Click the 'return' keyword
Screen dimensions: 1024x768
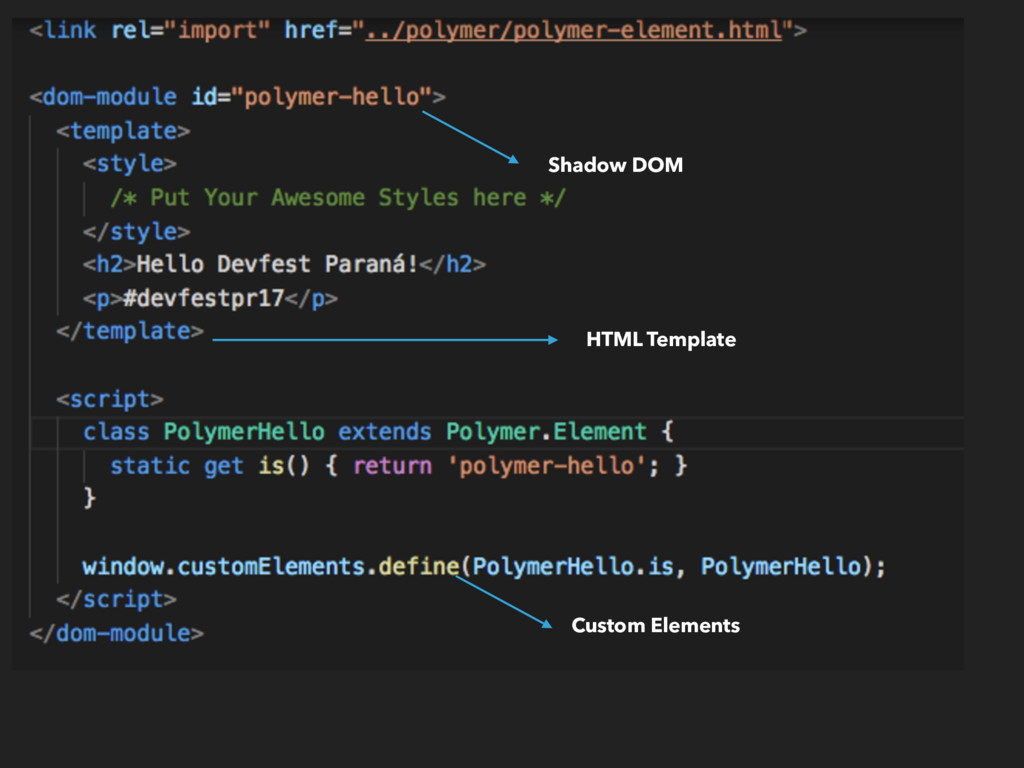coord(392,466)
